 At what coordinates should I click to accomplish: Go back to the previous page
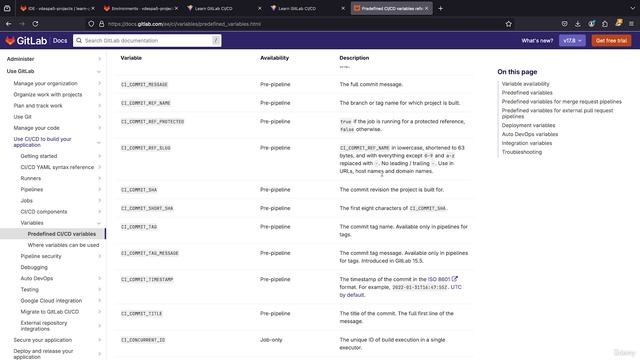pyautogui.click(x=9, y=24)
